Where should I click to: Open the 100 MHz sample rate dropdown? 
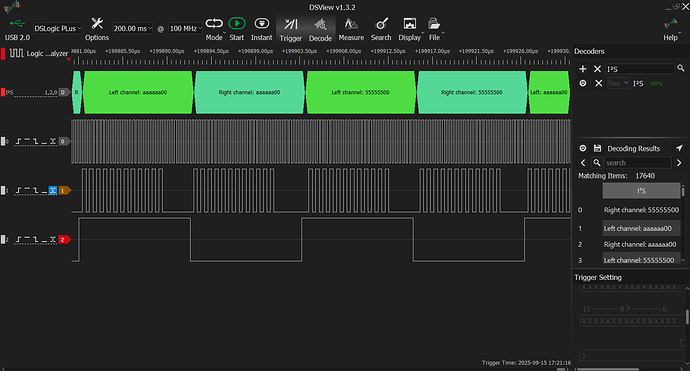pos(186,29)
